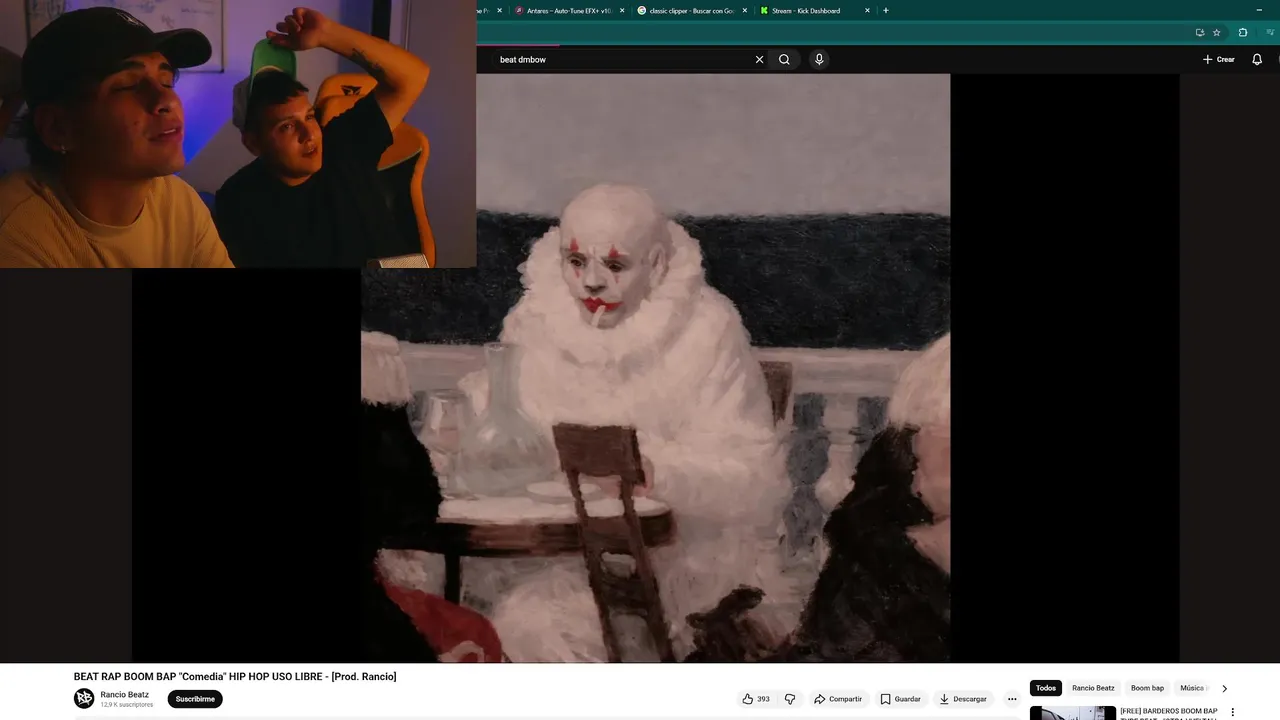Click the clown painting video player
Screen dimensions: 1280x720
click(655, 367)
